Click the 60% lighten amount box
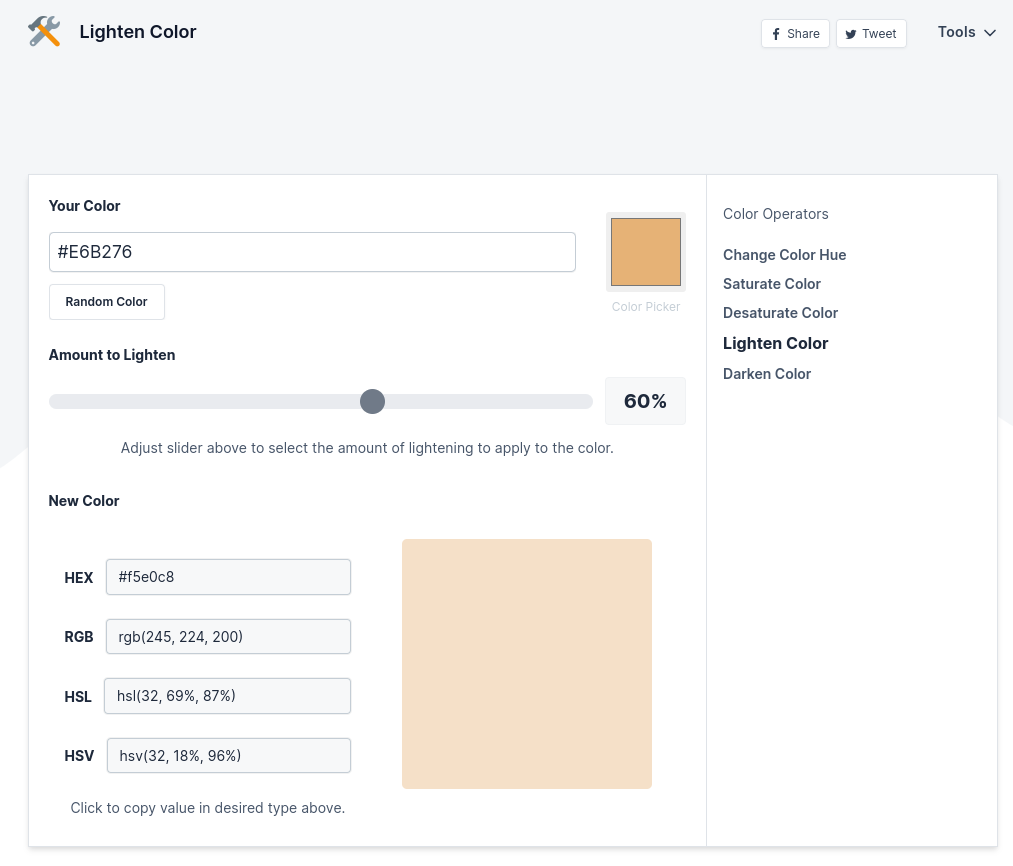 (x=645, y=401)
